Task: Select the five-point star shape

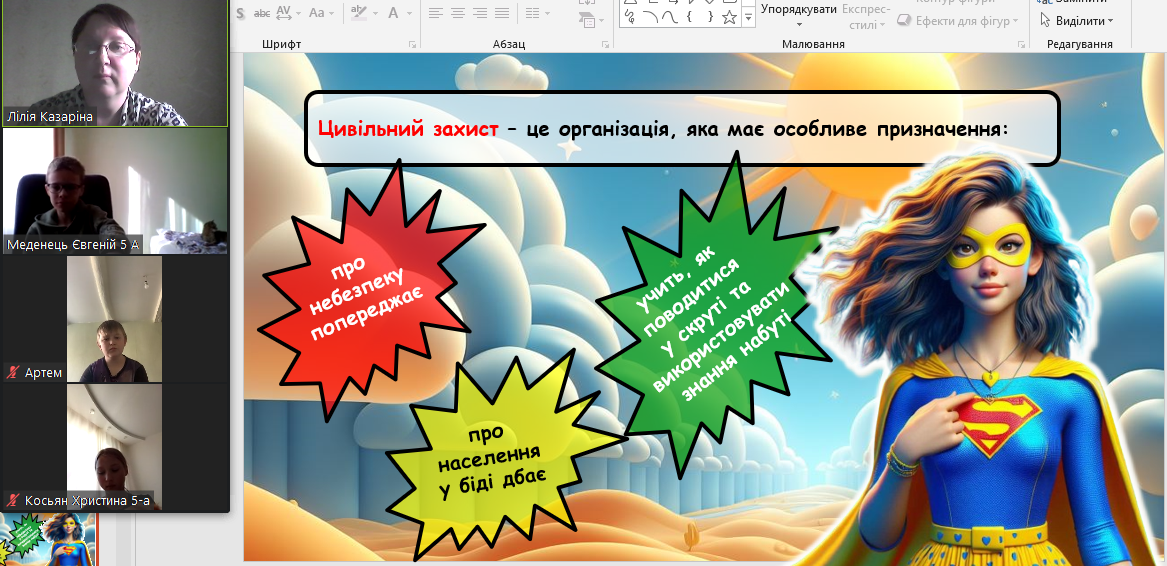Action: [x=729, y=16]
